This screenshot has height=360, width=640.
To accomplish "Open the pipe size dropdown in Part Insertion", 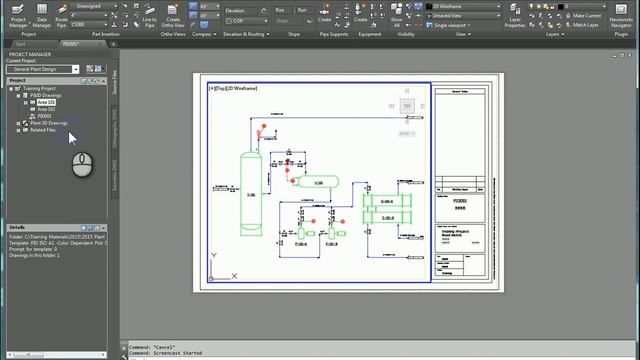I will 89,16.
